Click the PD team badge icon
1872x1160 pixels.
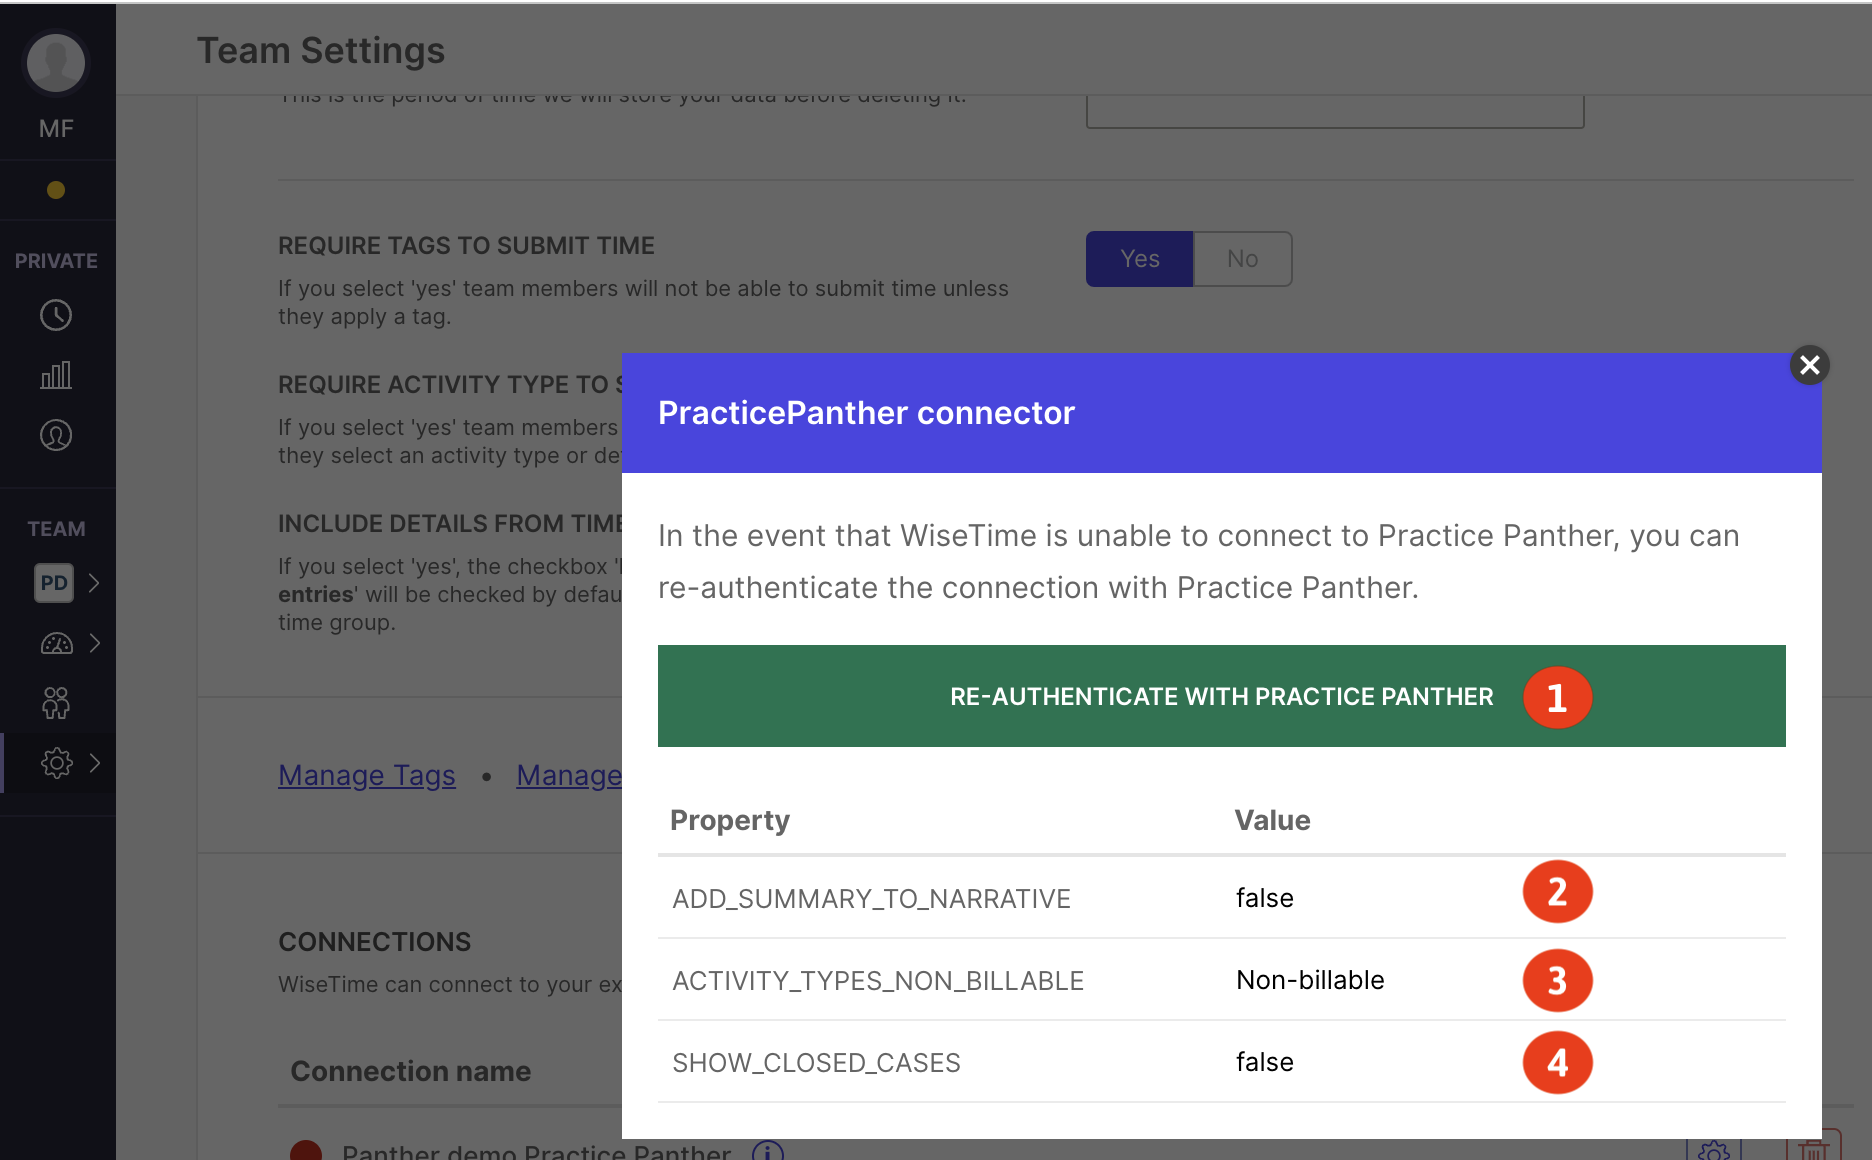coord(54,583)
